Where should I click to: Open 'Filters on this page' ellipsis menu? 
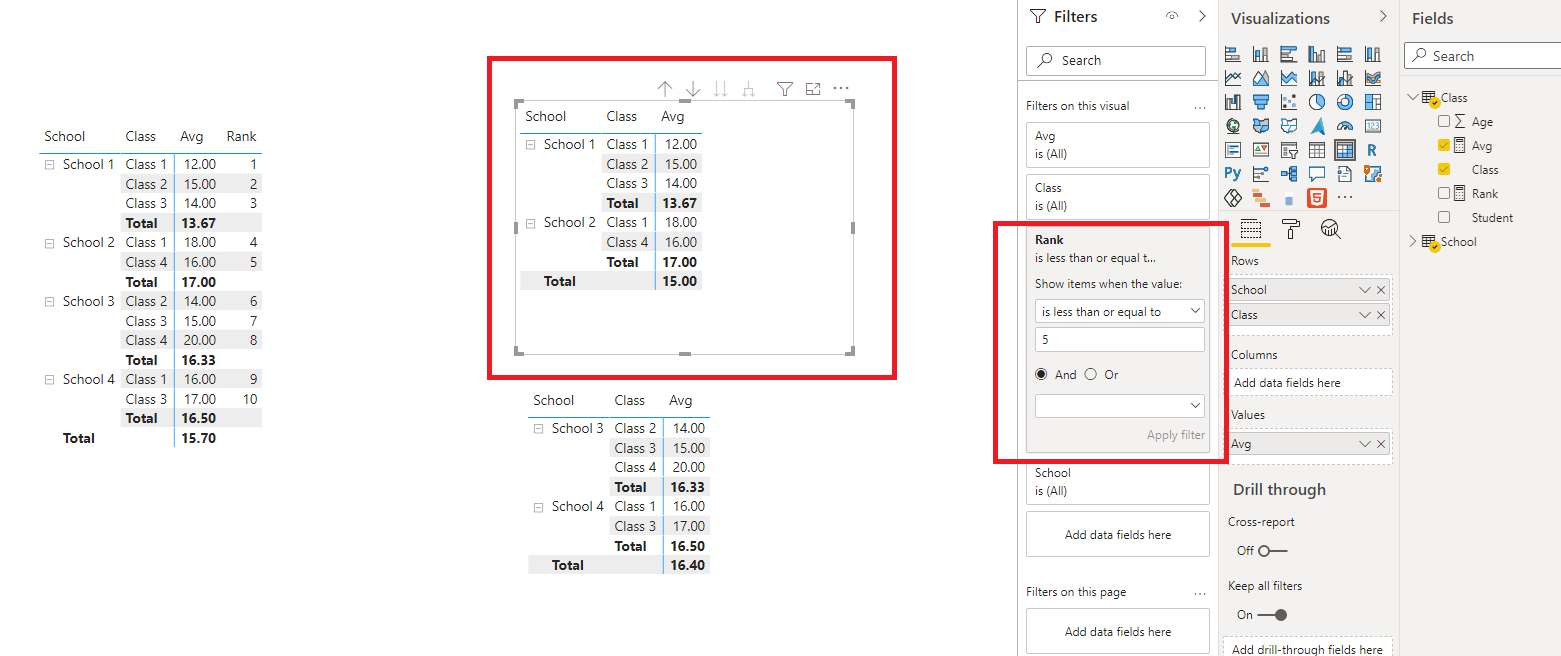pos(1200,592)
